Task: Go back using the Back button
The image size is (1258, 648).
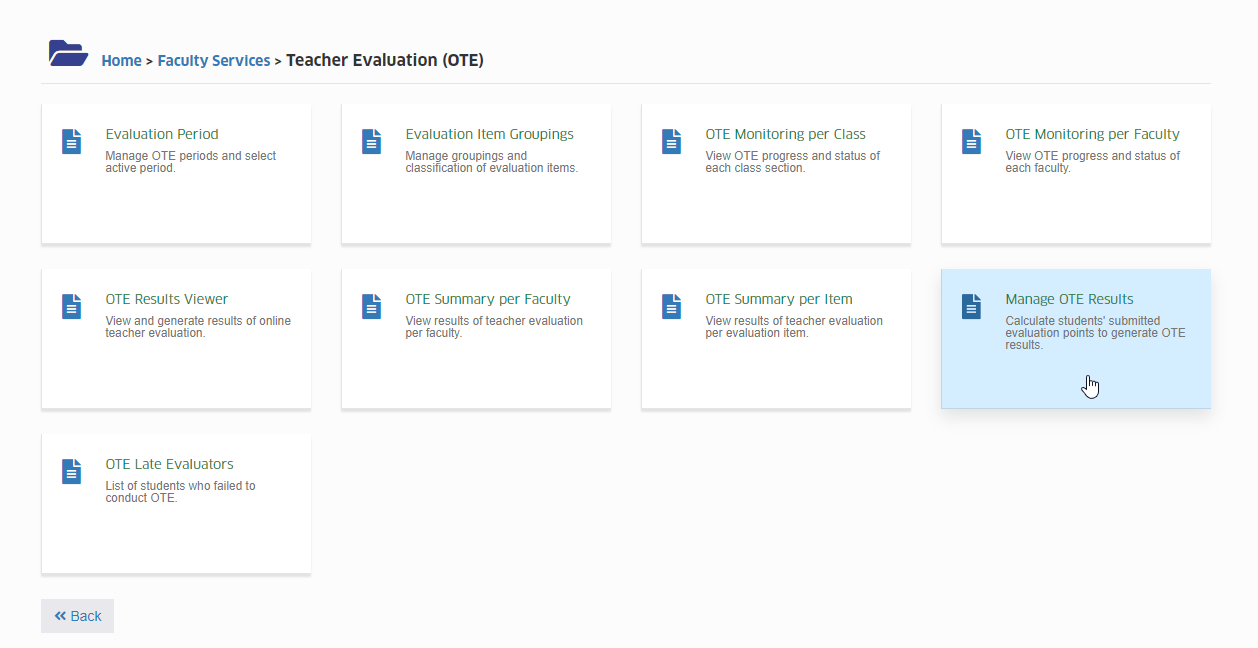Action: [x=78, y=616]
